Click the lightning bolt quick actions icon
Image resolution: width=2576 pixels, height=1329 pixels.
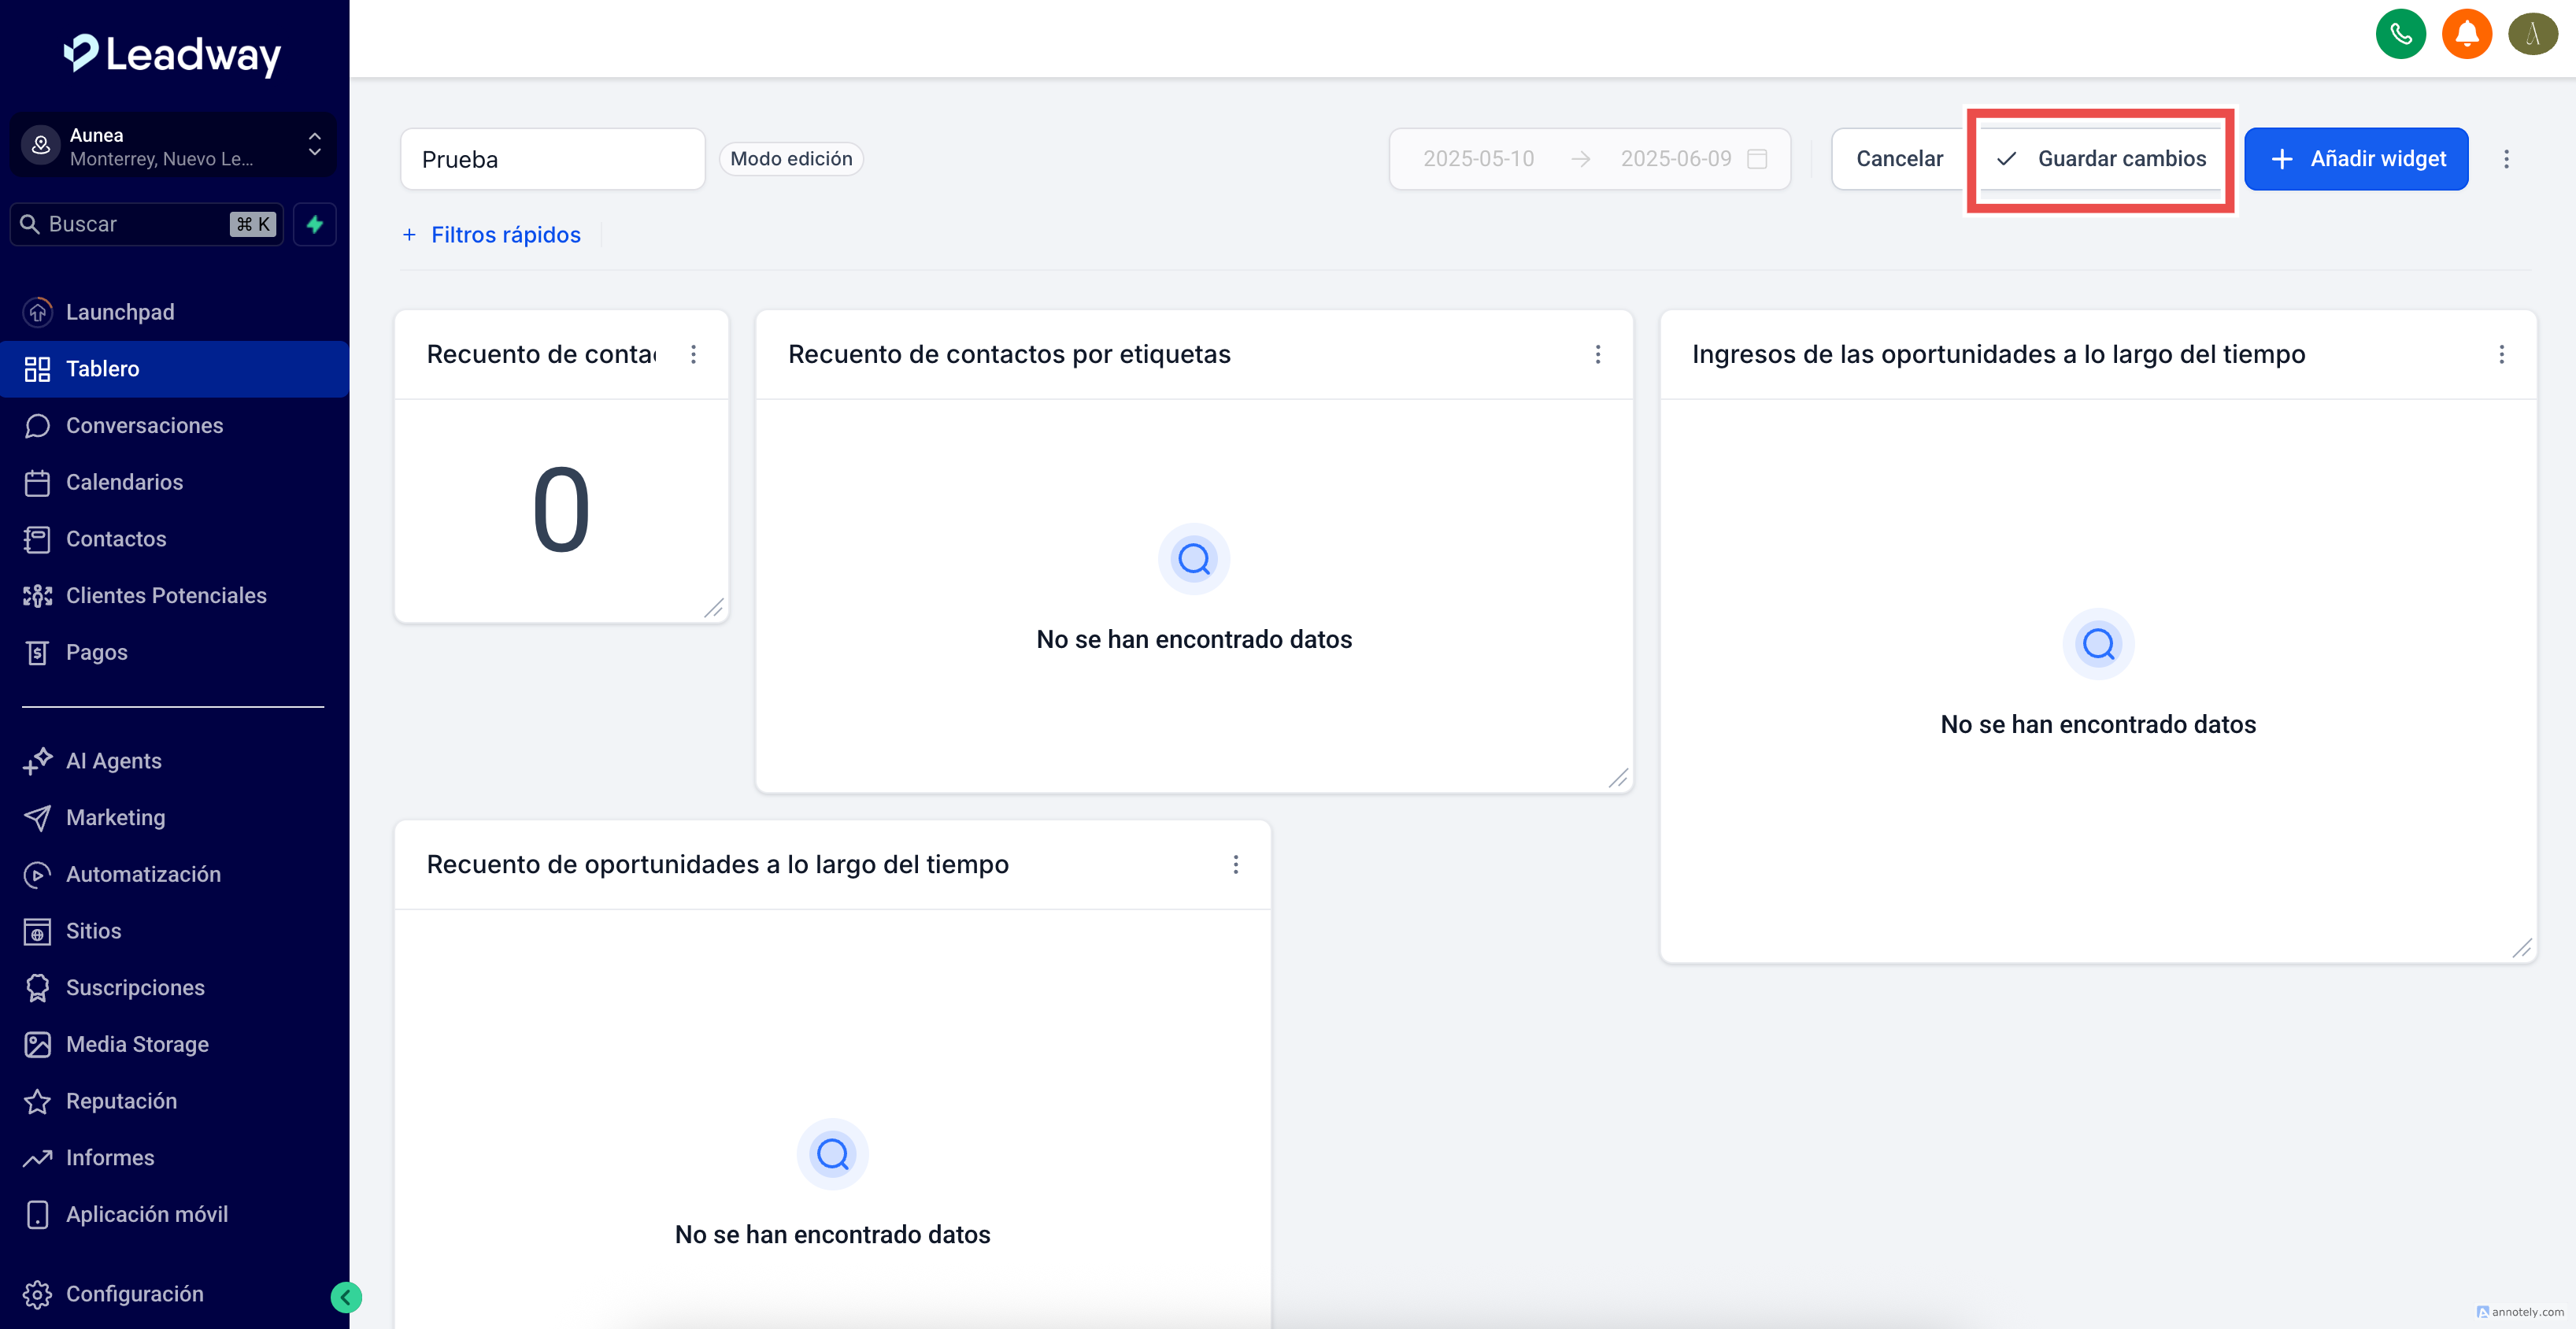coord(315,224)
